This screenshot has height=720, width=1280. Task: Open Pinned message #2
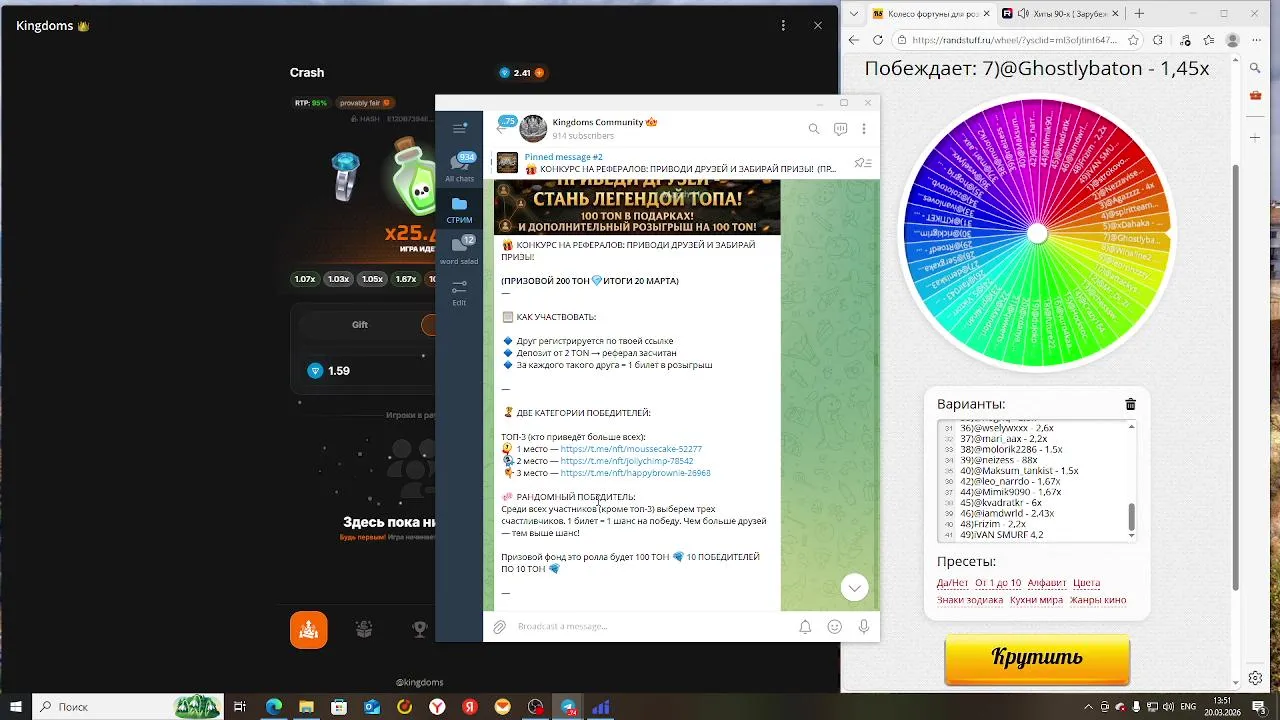pyautogui.click(x=670, y=163)
